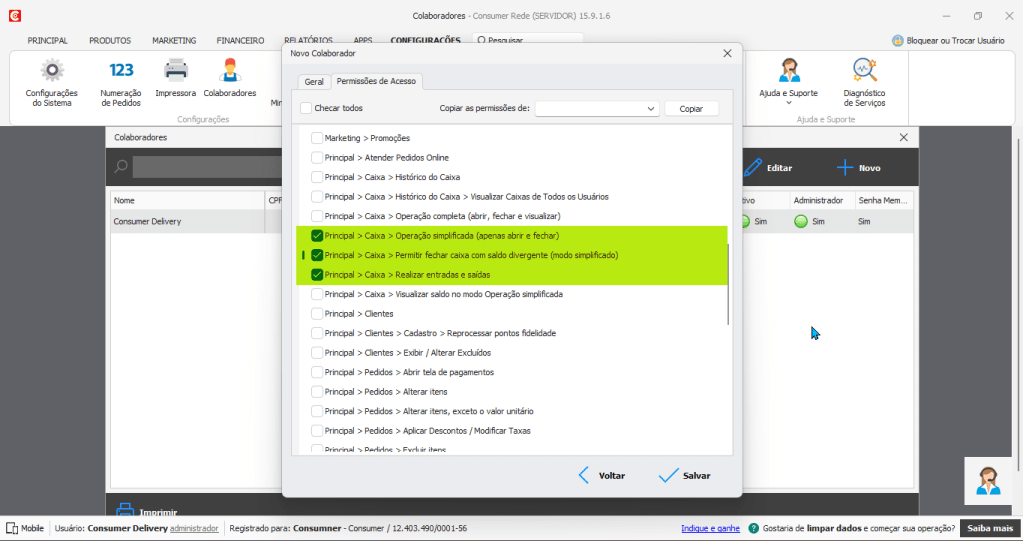Close the Novo Colaborador dialog

[727, 54]
